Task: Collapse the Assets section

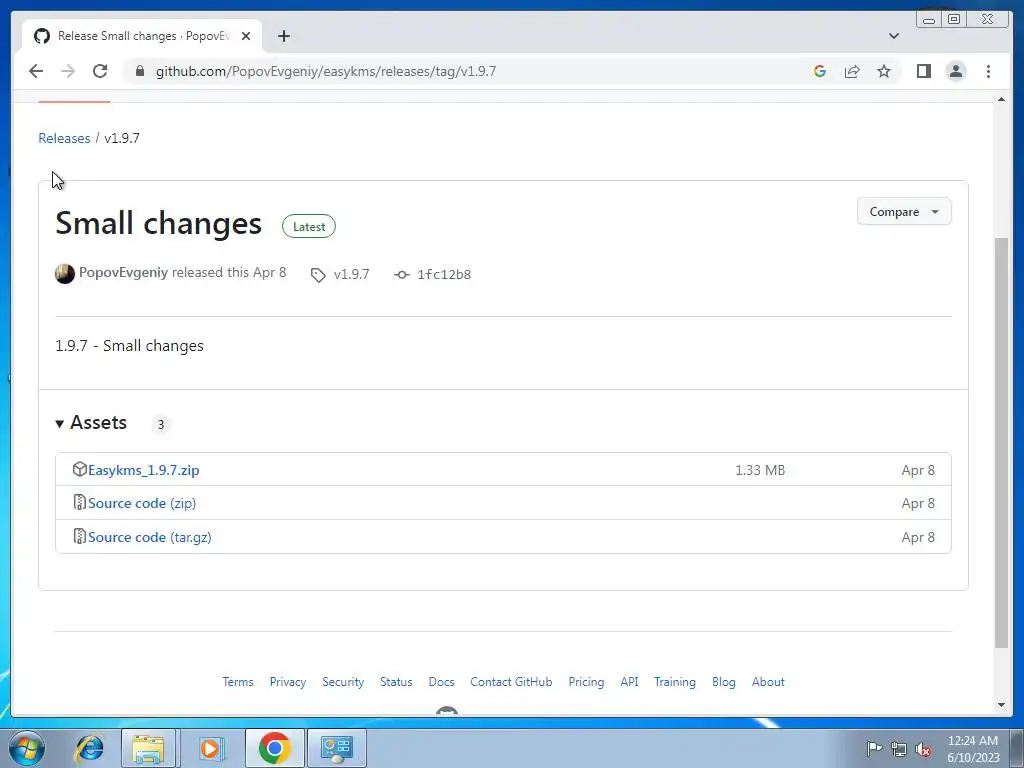Action: [x=91, y=423]
